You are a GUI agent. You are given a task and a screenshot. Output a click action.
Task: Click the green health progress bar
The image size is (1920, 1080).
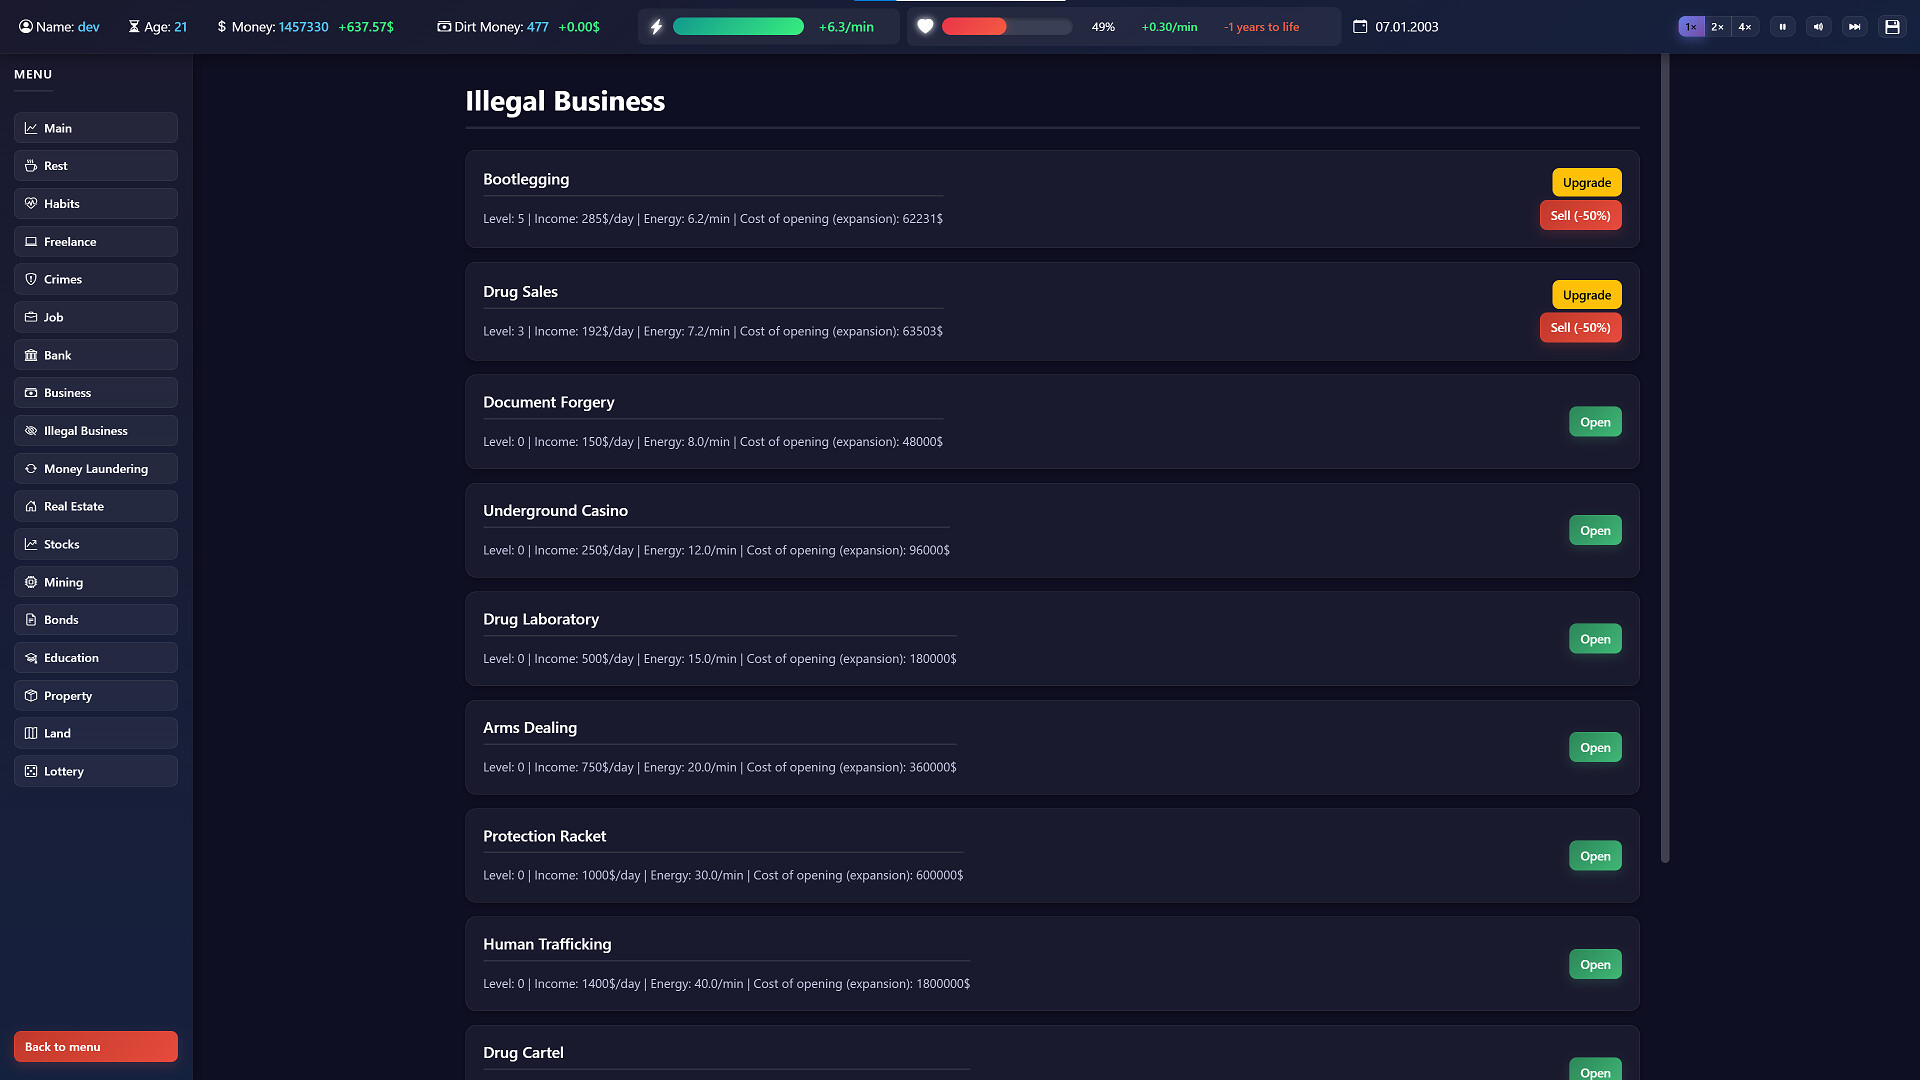coord(738,26)
